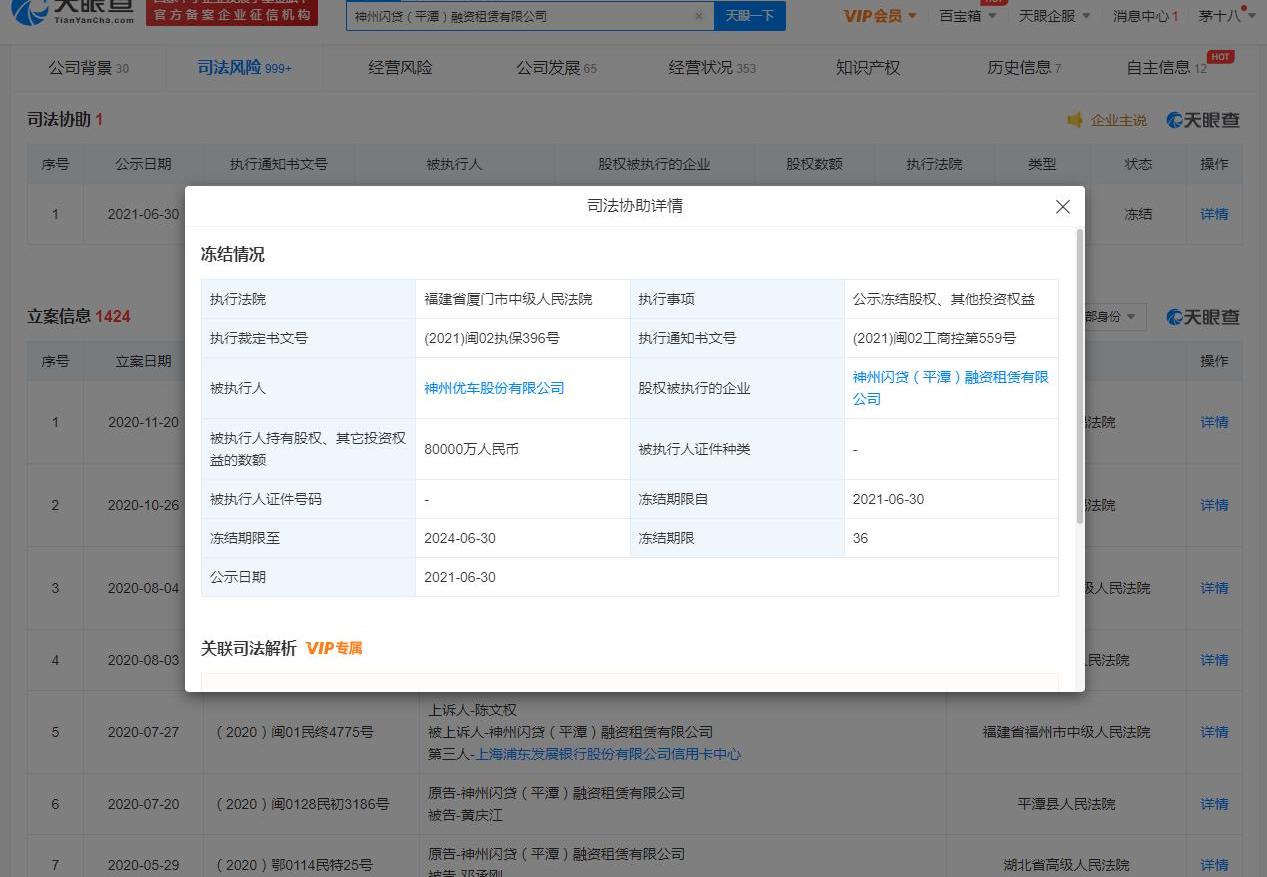View 详情 for the 2020-10-26 case
This screenshot has height=877, width=1267.
pos(1214,505)
